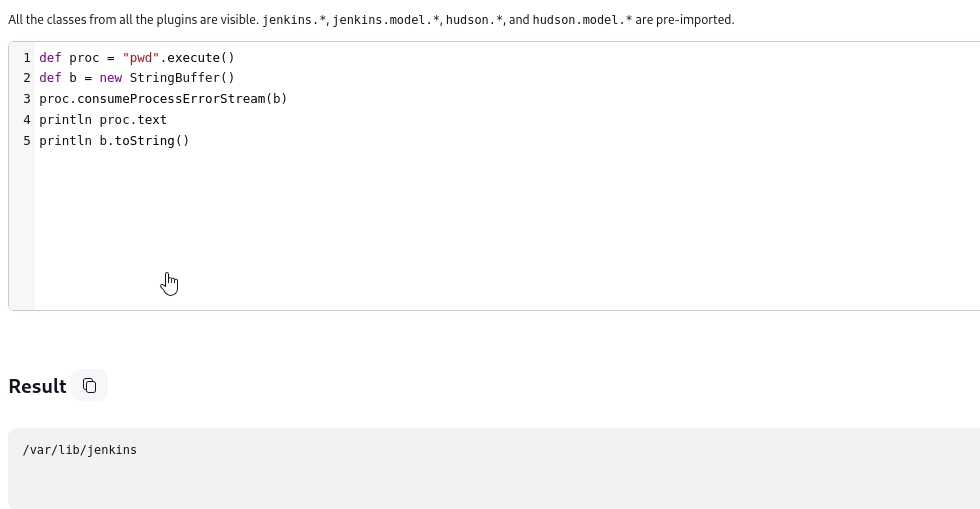Image resolution: width=980 pixels, height=509 pixels.
Task: Click the hudson.model.* text in description
Action: [582, 20]
